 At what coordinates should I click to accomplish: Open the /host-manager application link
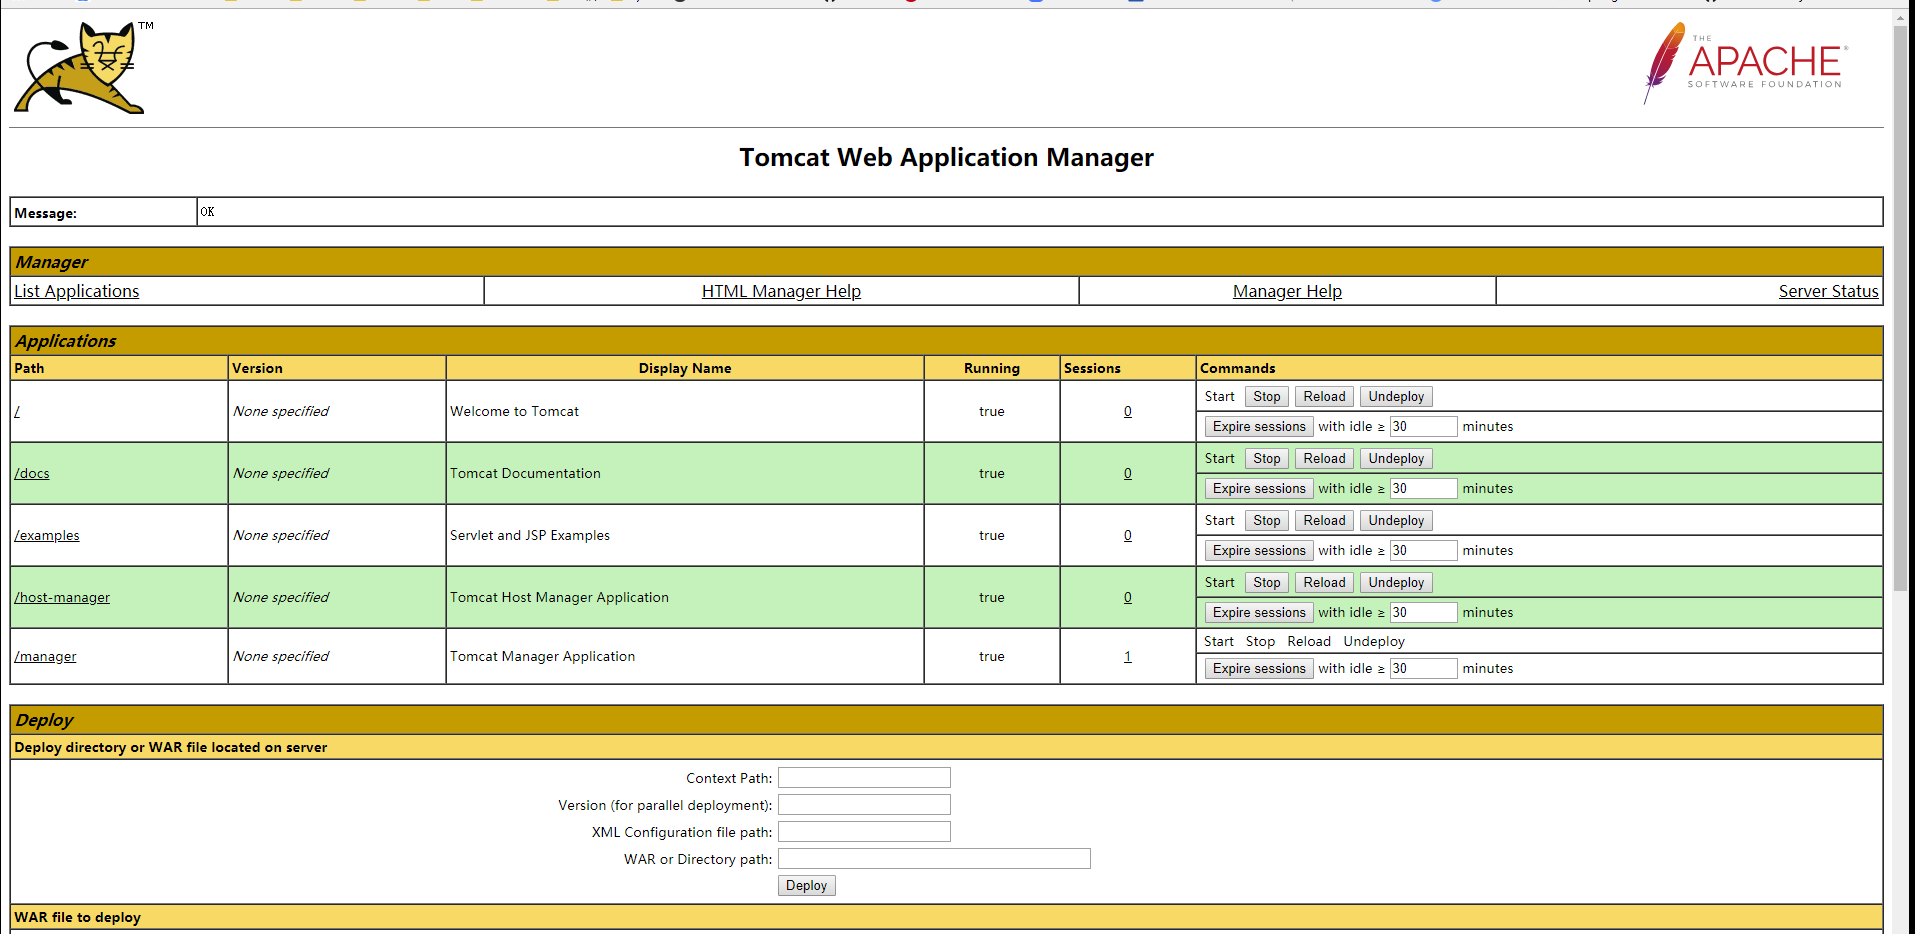click(62, 597)
